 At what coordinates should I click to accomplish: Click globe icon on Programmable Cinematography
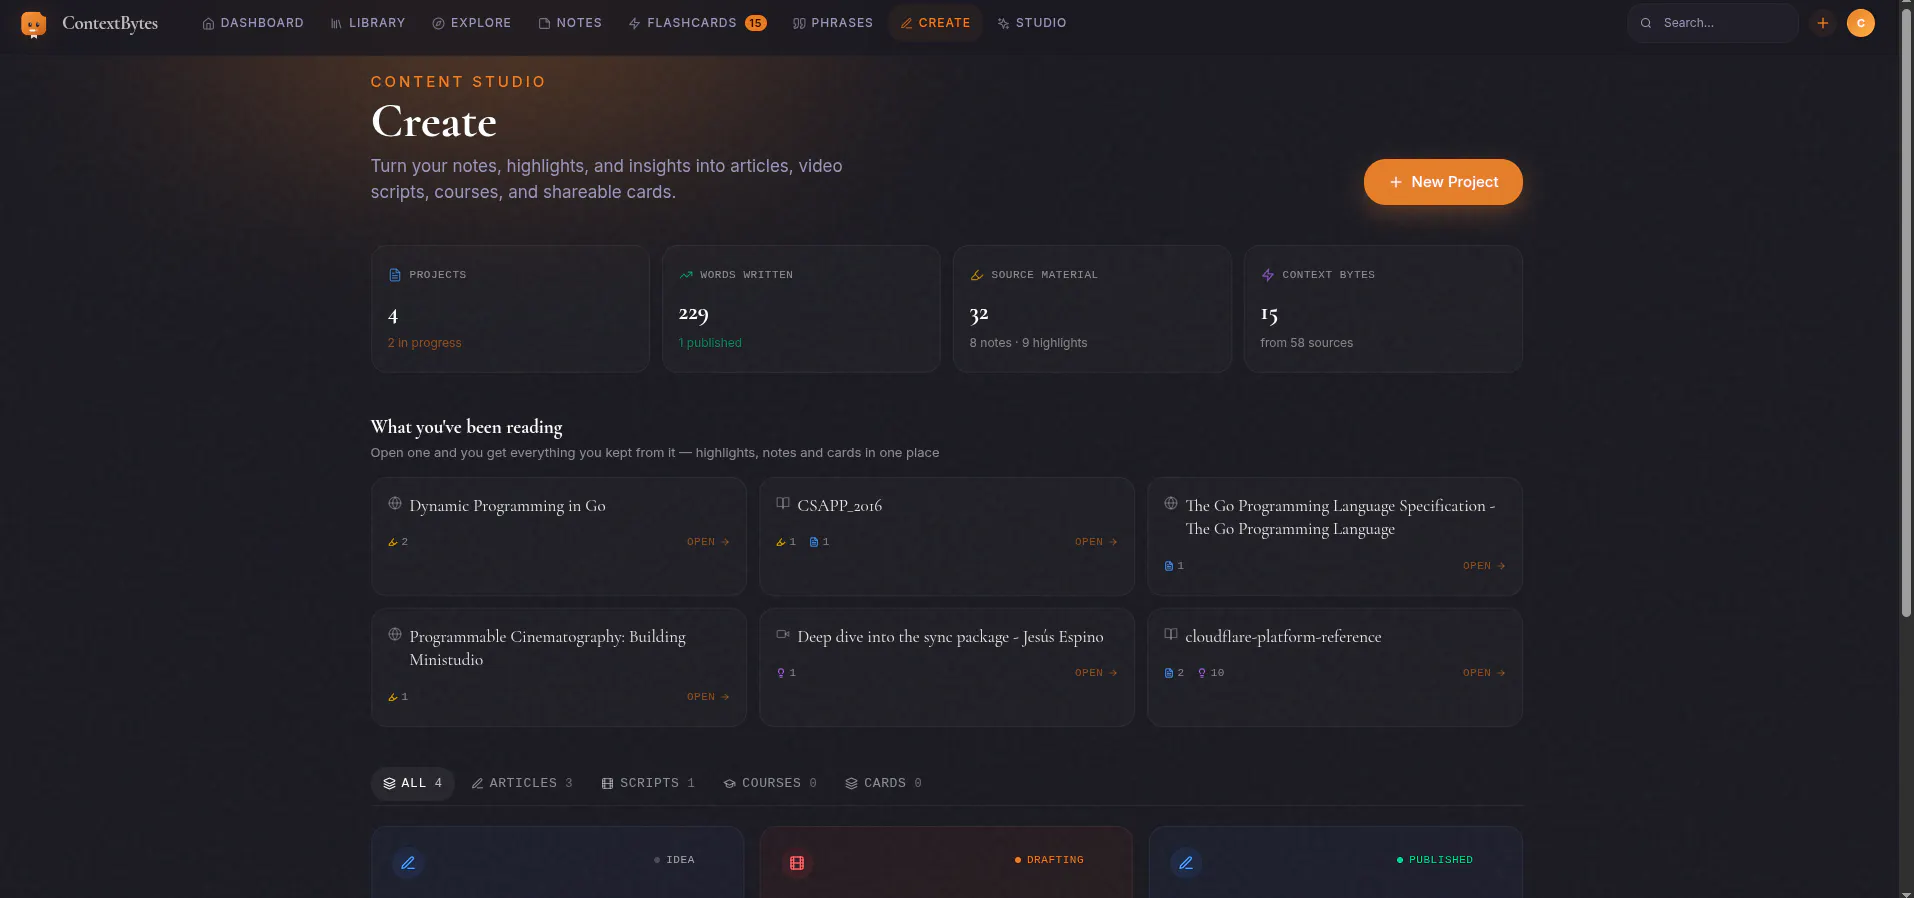point(395,634)
